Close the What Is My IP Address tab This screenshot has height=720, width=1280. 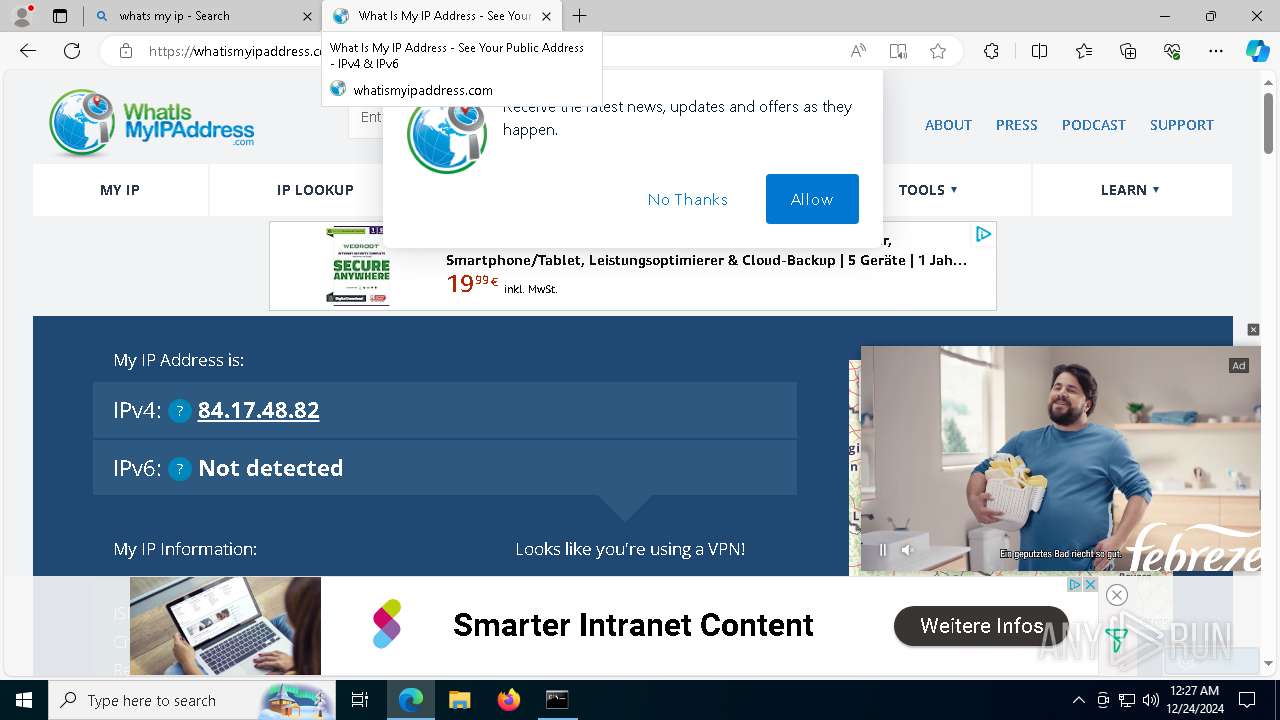546,16
